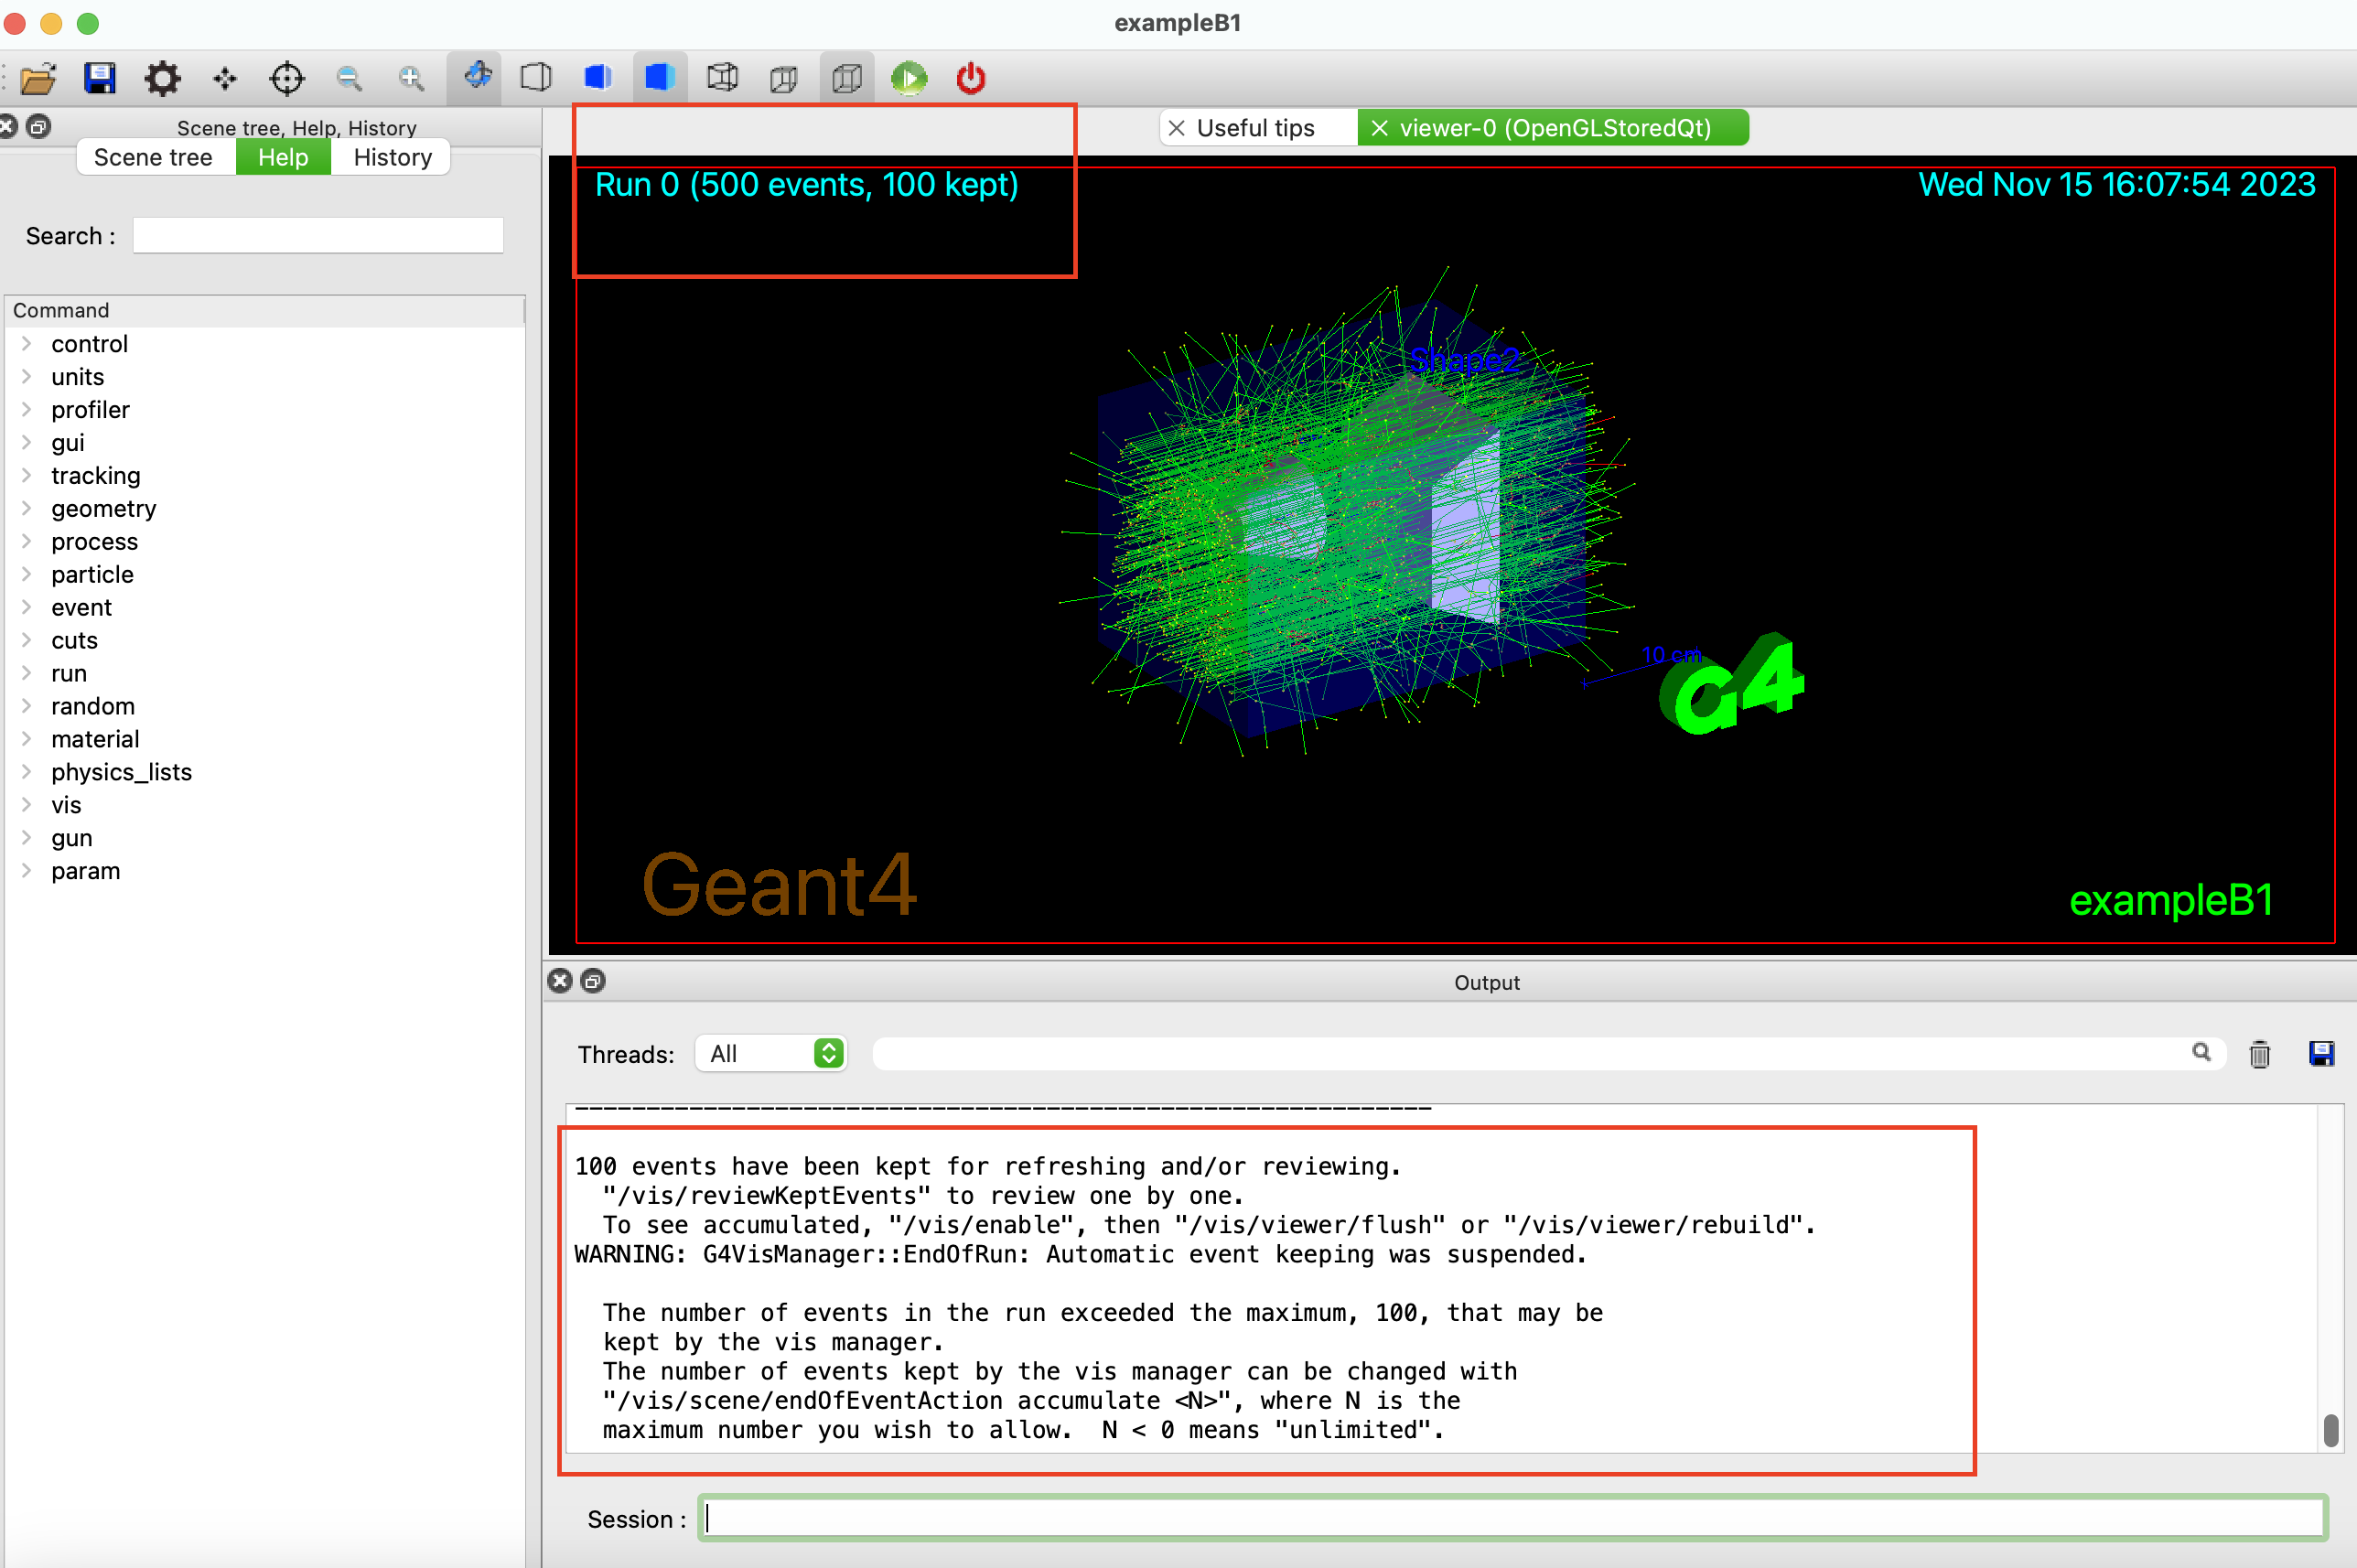Open file via folder toolbar icon
Image resolution: width=2357 pixels, height=1568 pixels.
[x=38, y=78]
